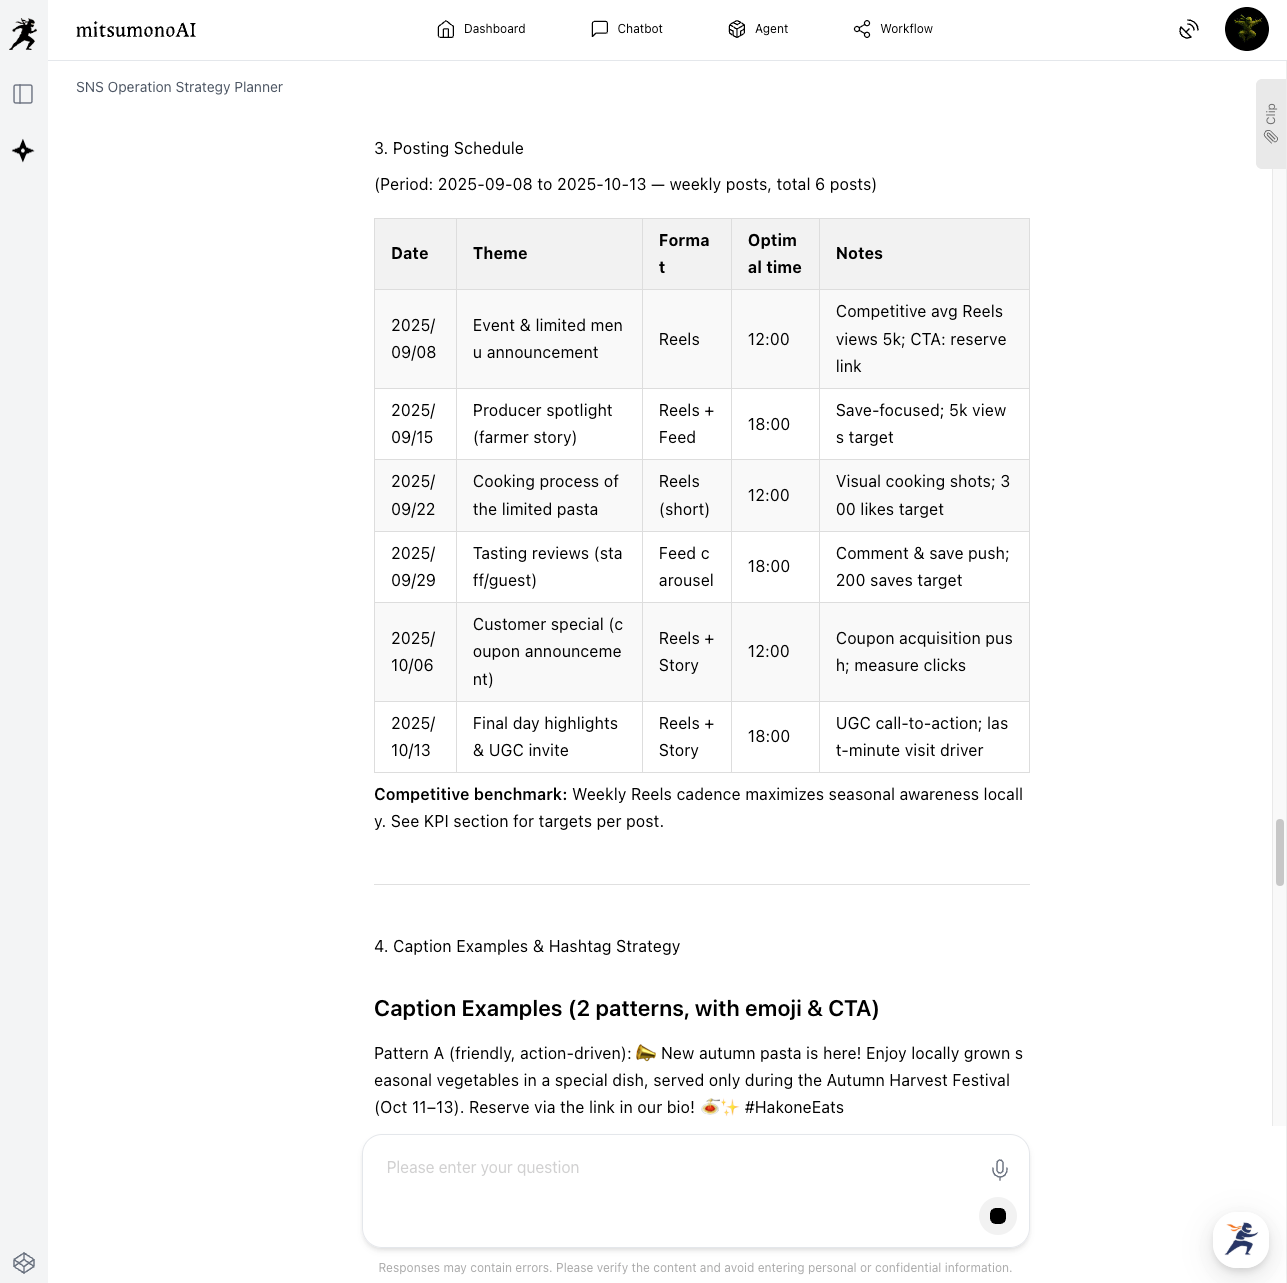This screenshot has width=1287, height=1283.
Task: Click the page vertical scrollbar thumb
Action: click(1279, 852)
